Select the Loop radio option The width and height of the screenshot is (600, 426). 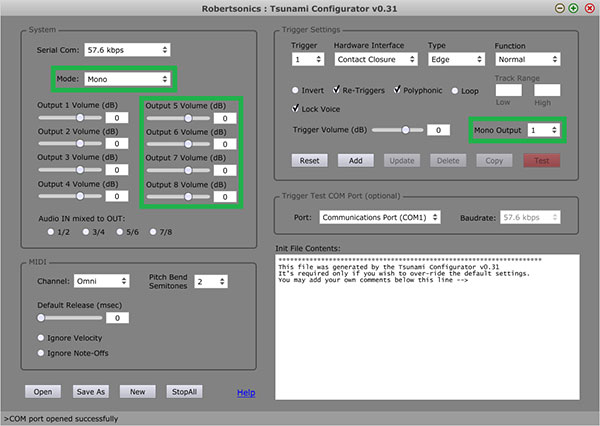point(455,91)
